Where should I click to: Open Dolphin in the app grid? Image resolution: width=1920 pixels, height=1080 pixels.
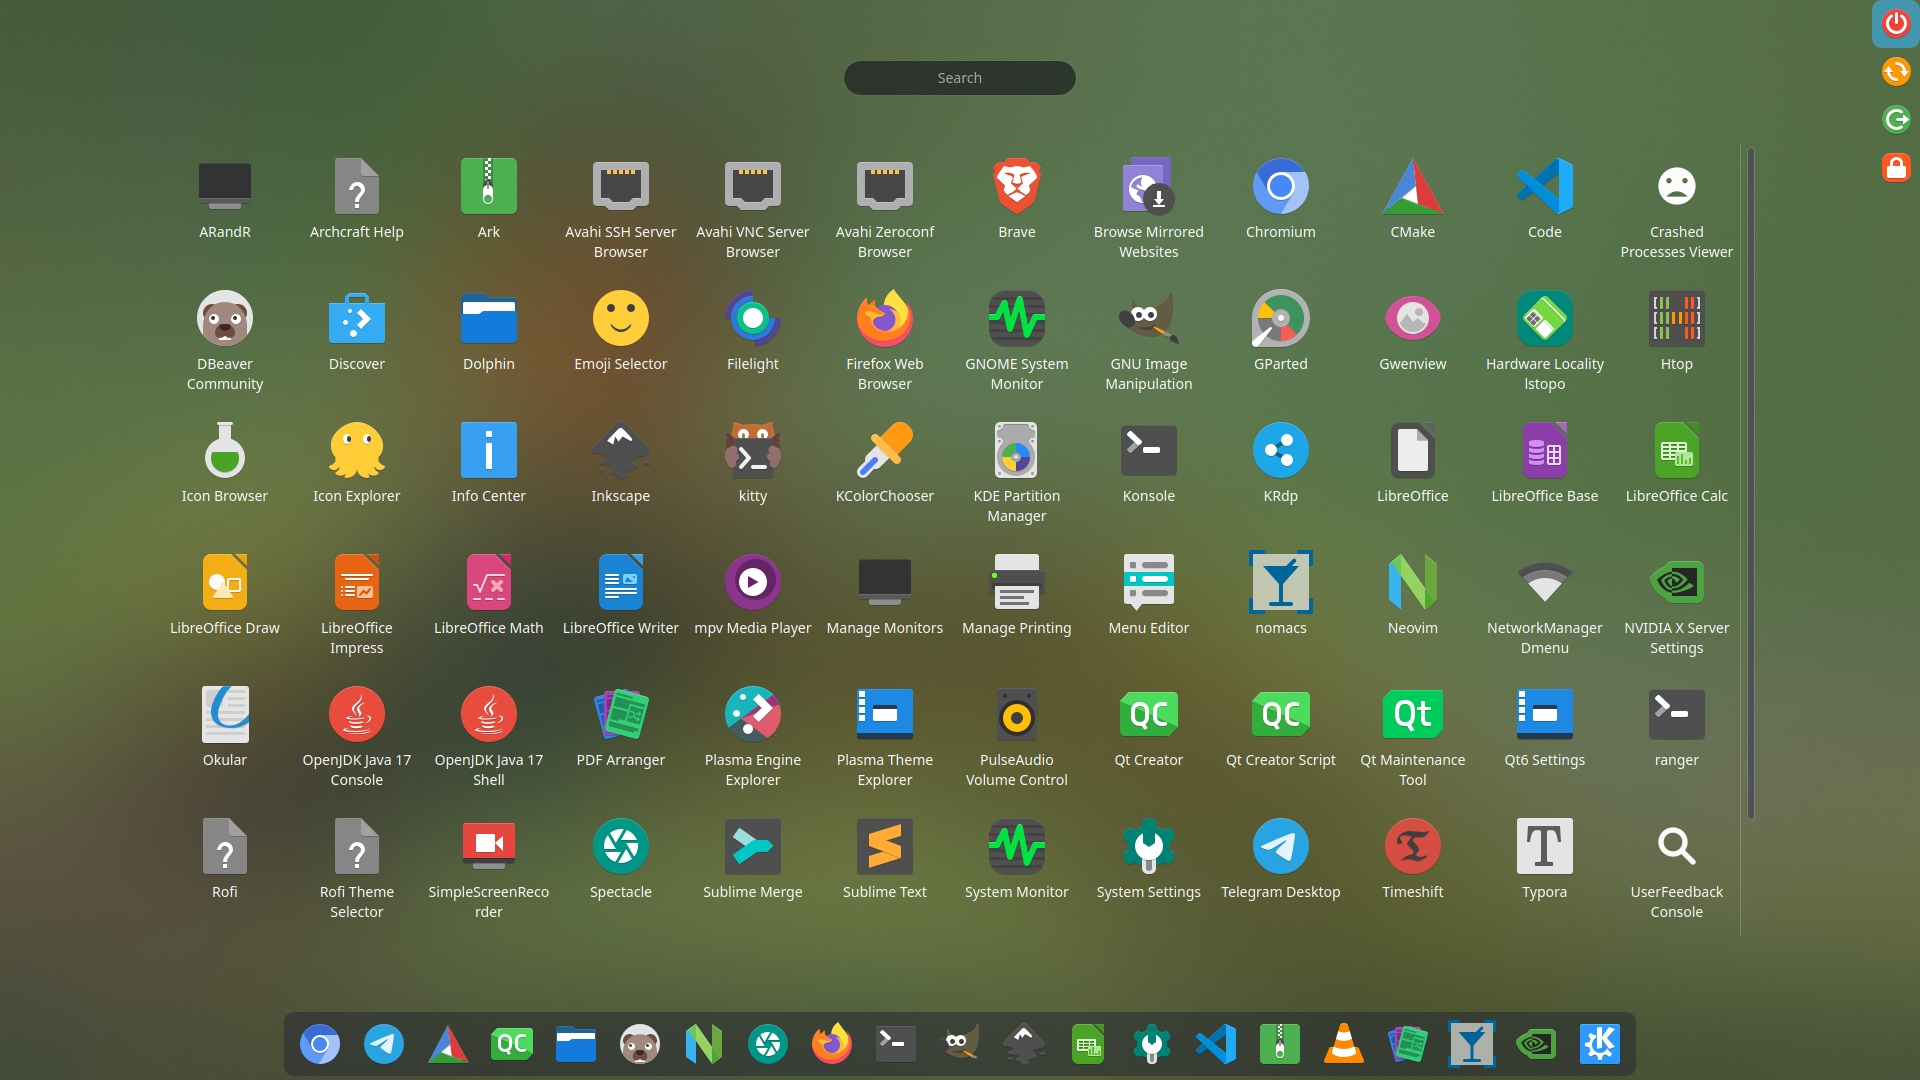tap(489, 332)
